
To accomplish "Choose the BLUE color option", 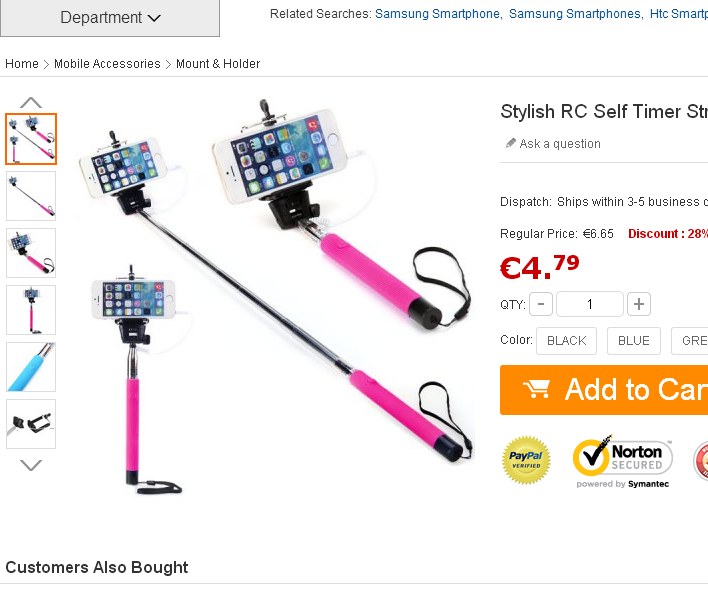I will [x=633, y=341].
